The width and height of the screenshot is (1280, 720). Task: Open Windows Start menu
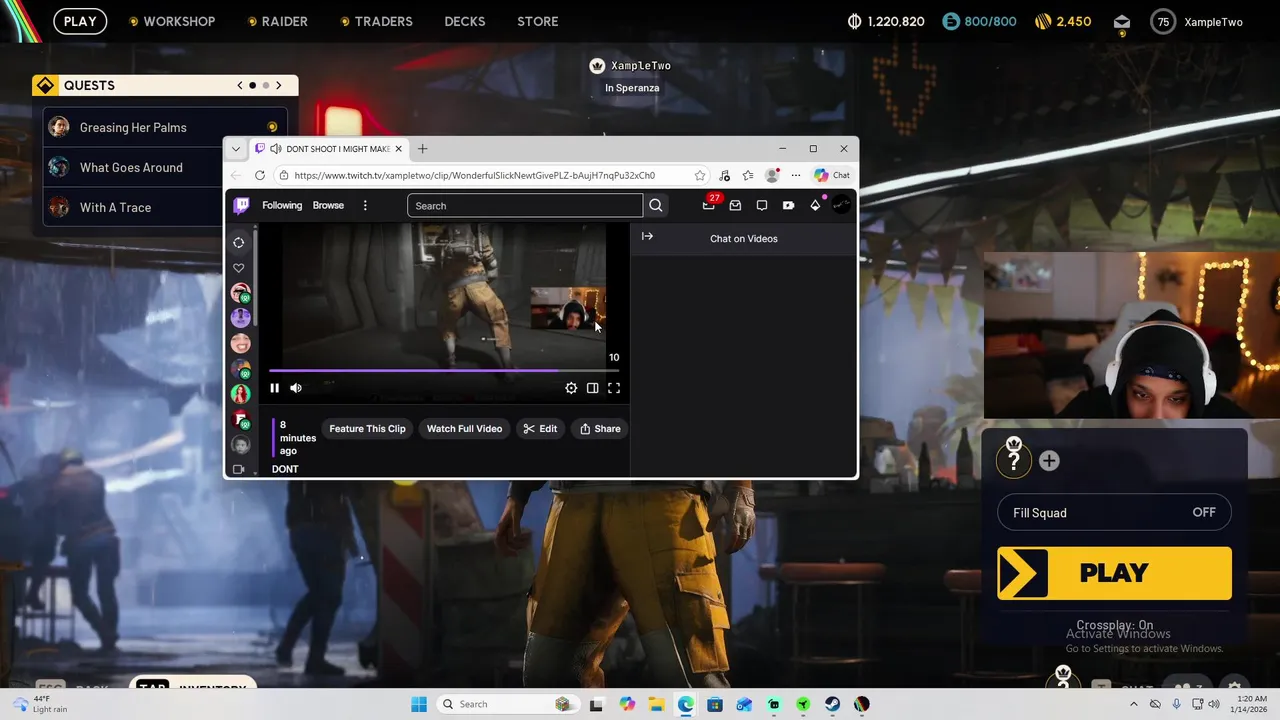419,704
